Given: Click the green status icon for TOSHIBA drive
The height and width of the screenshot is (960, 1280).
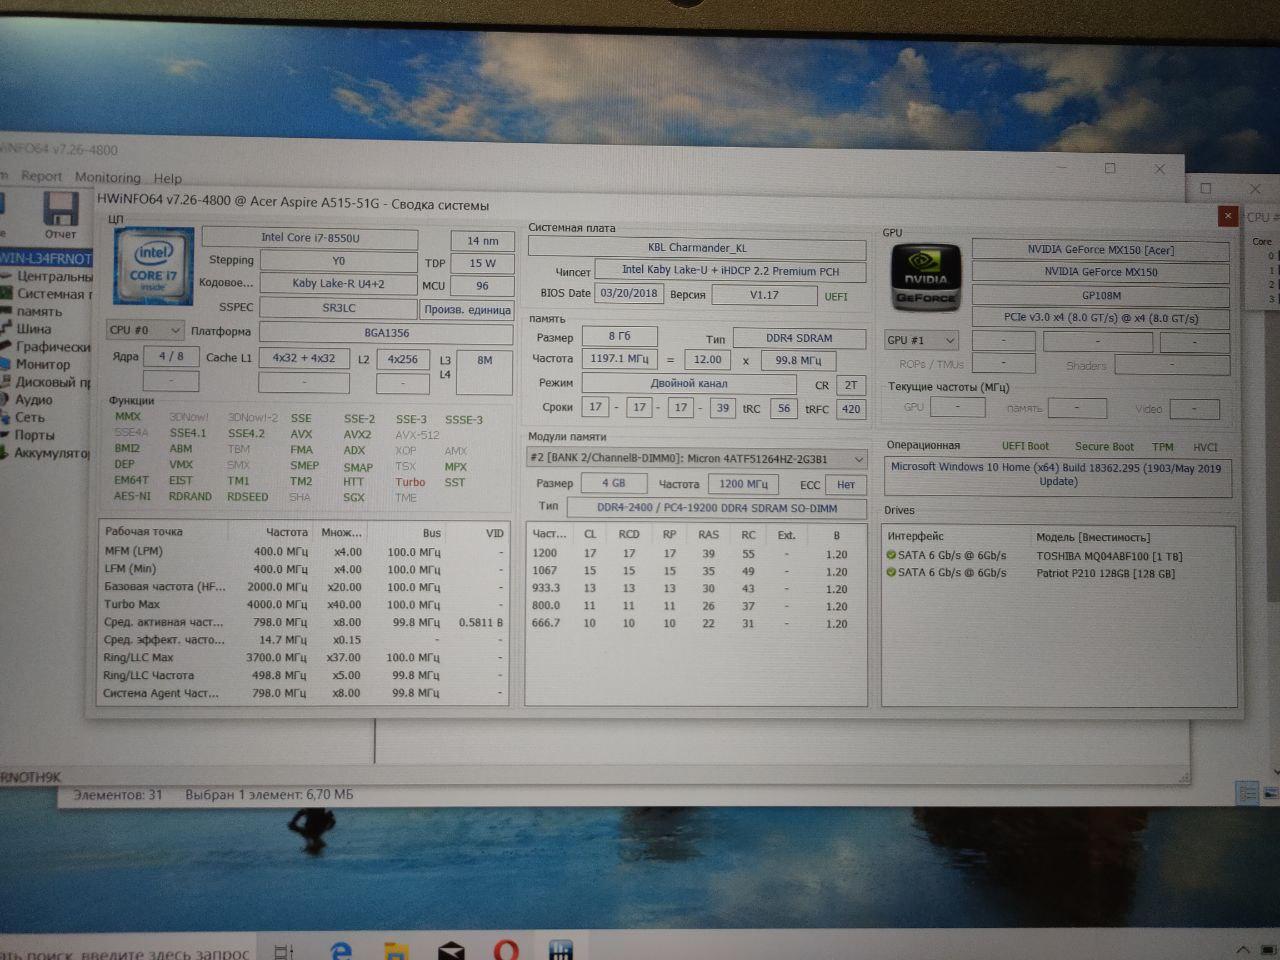Looking at the screenshot, I should click(x=891, y=555).
